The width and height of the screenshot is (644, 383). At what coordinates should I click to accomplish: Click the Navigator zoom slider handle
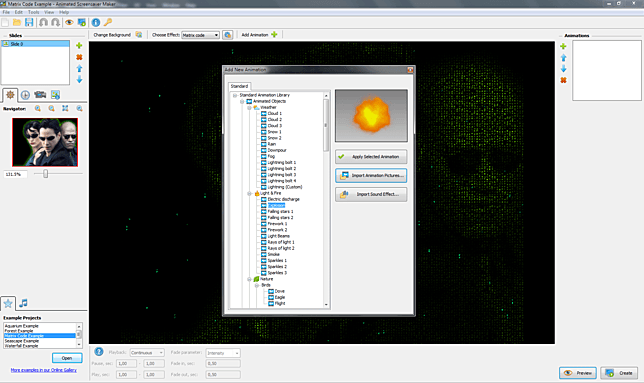(46, 174)
